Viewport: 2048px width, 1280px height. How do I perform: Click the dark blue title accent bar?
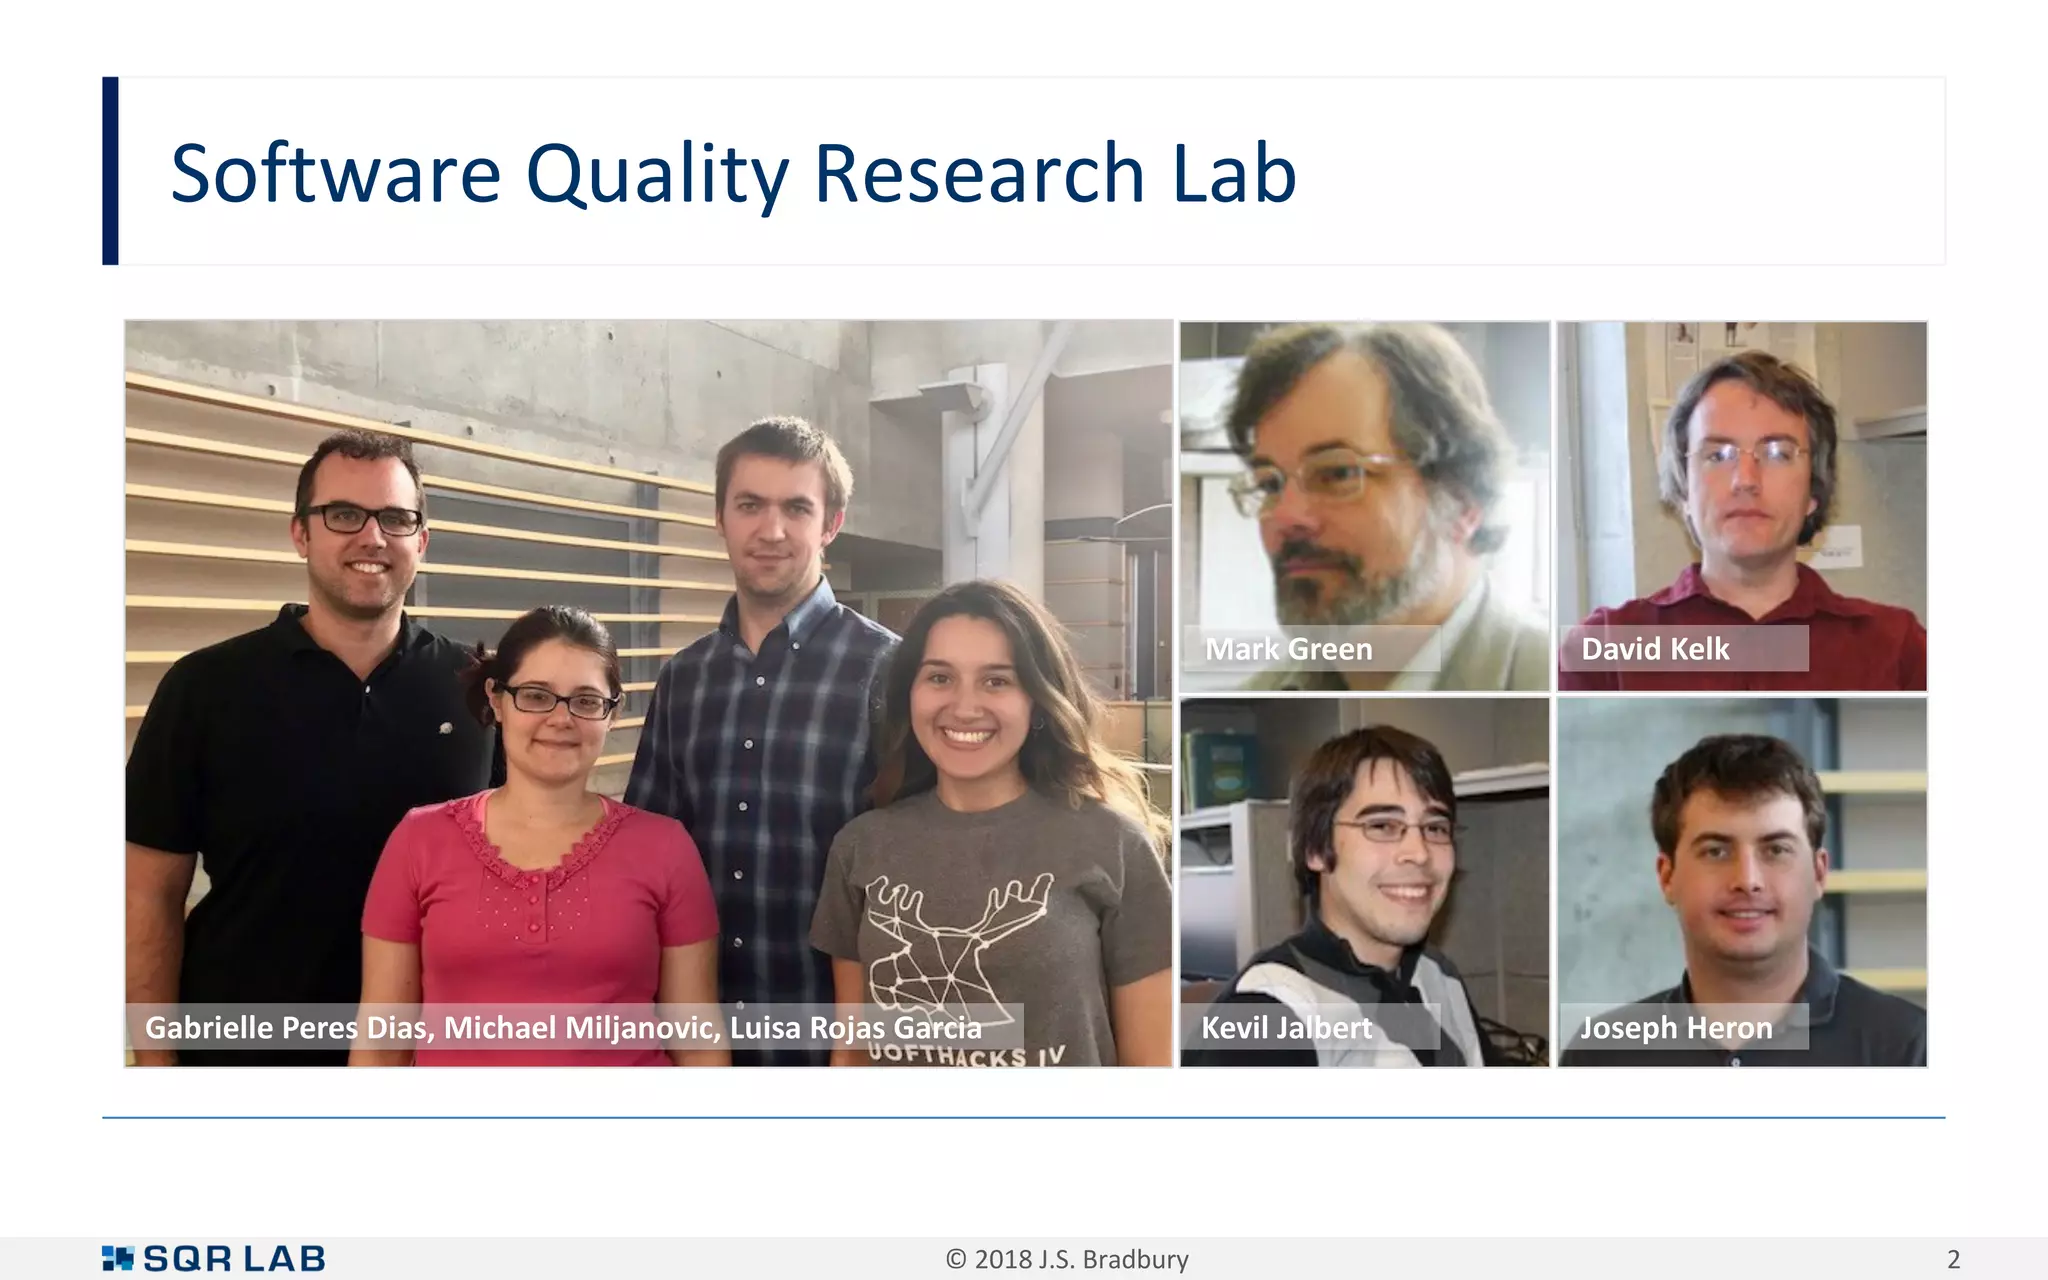[110, 171]
